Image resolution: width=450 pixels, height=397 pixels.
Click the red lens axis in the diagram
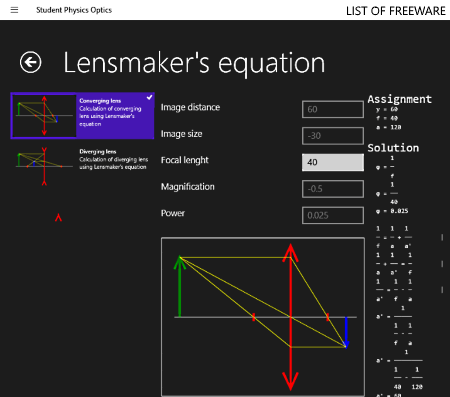tap(290, 317)
